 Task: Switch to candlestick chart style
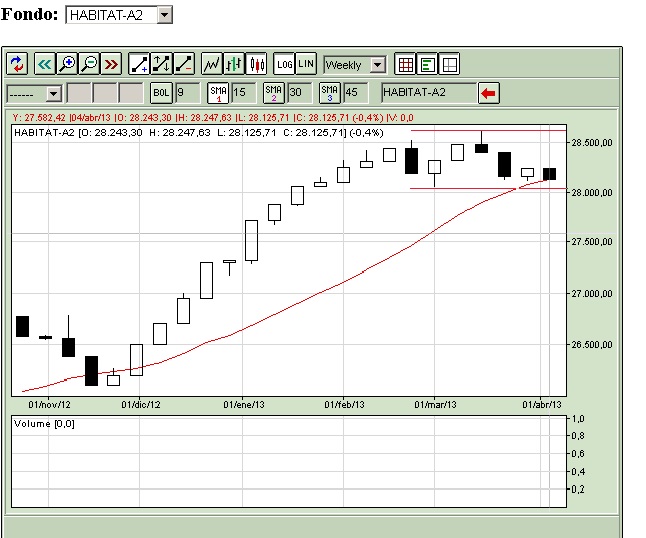click(256, 64)
